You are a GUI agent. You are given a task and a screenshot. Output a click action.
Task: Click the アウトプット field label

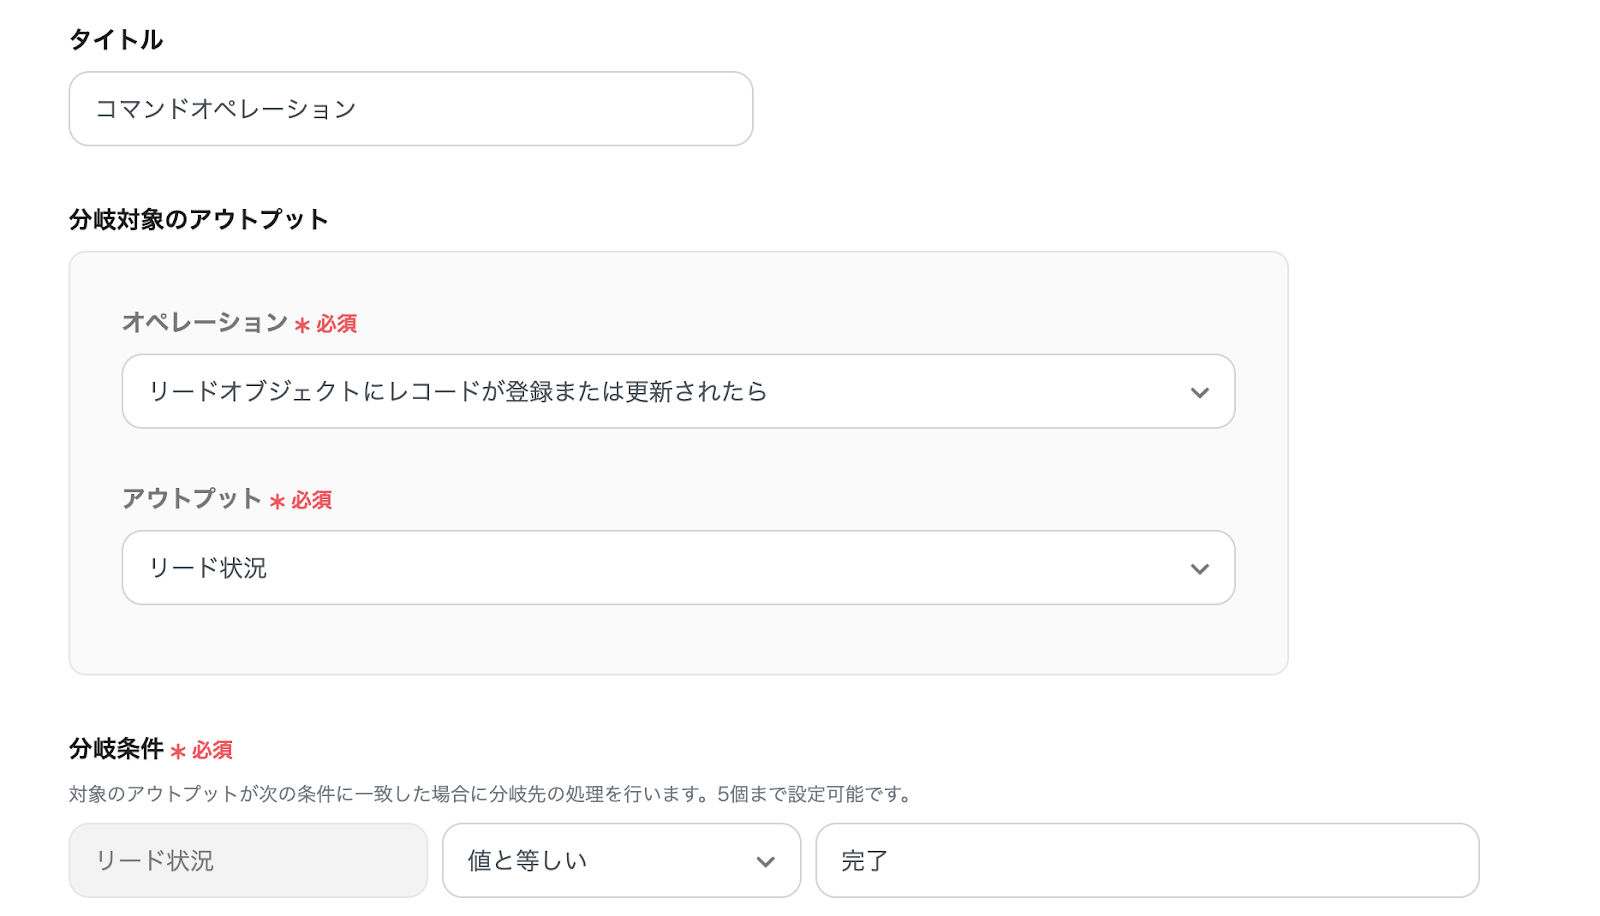click(x=192, y=498)
